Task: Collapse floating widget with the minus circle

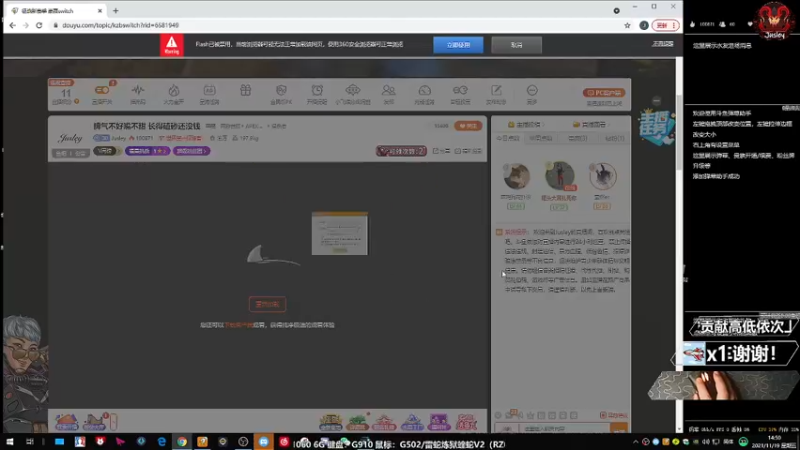Action: click(x=657, y=101)
